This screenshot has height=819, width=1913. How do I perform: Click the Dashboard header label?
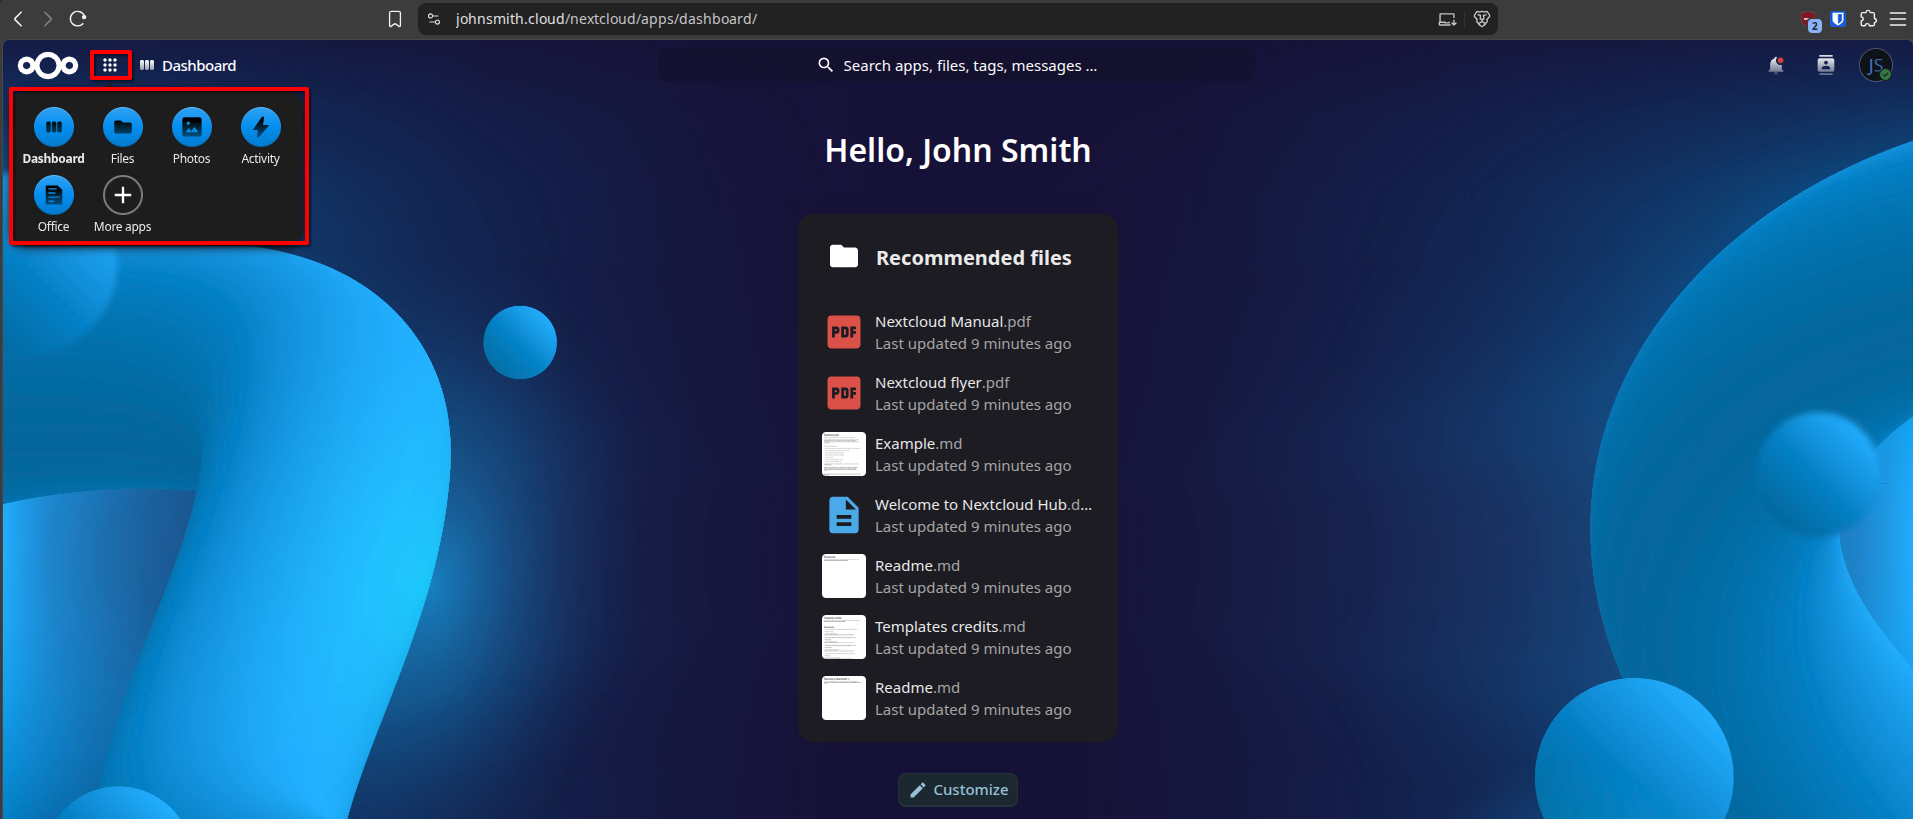click(x=199, y=66)
